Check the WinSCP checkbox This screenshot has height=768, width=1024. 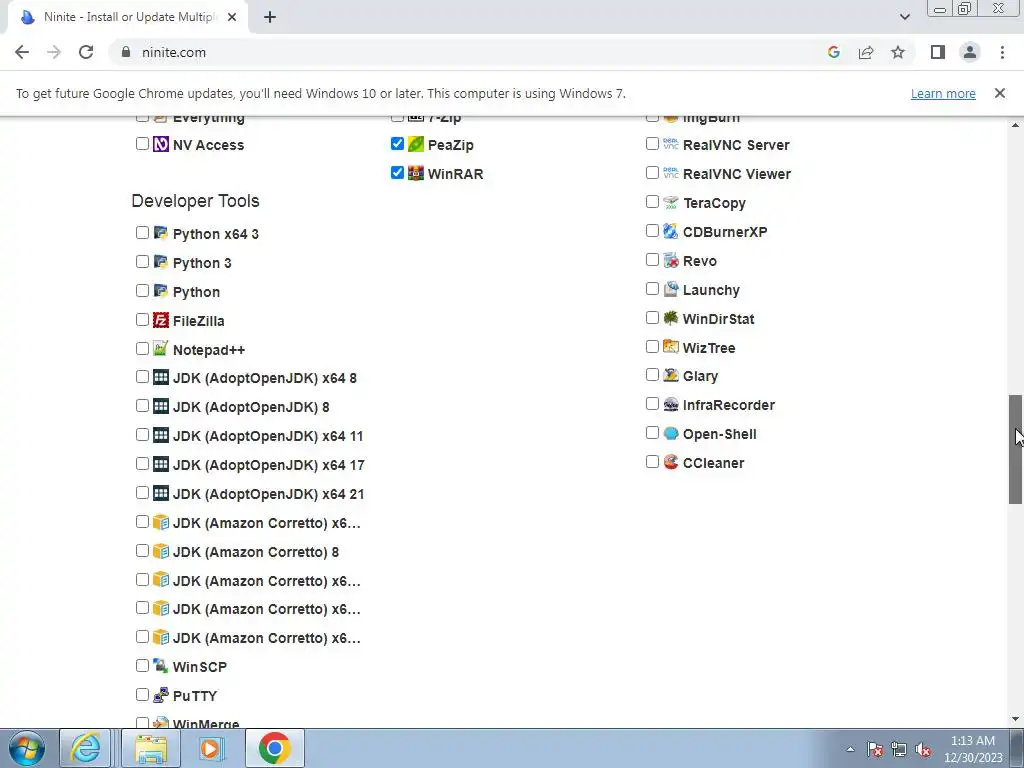click(x=142, y=665)
